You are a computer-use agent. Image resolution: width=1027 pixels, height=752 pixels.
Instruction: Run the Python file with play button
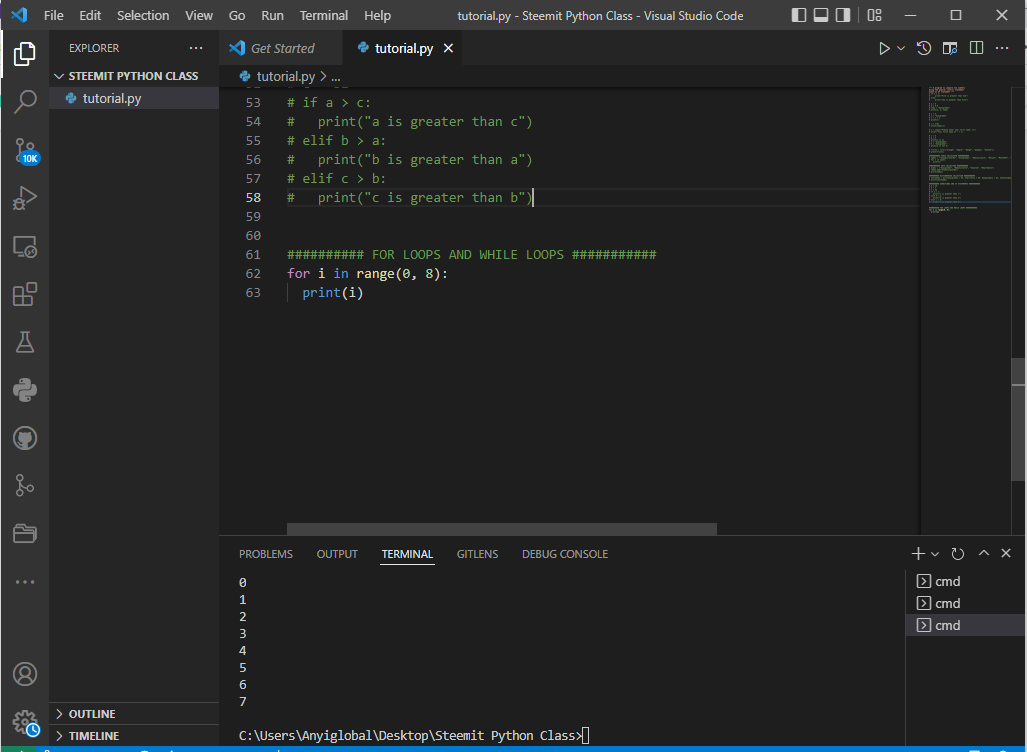(884, 48)
